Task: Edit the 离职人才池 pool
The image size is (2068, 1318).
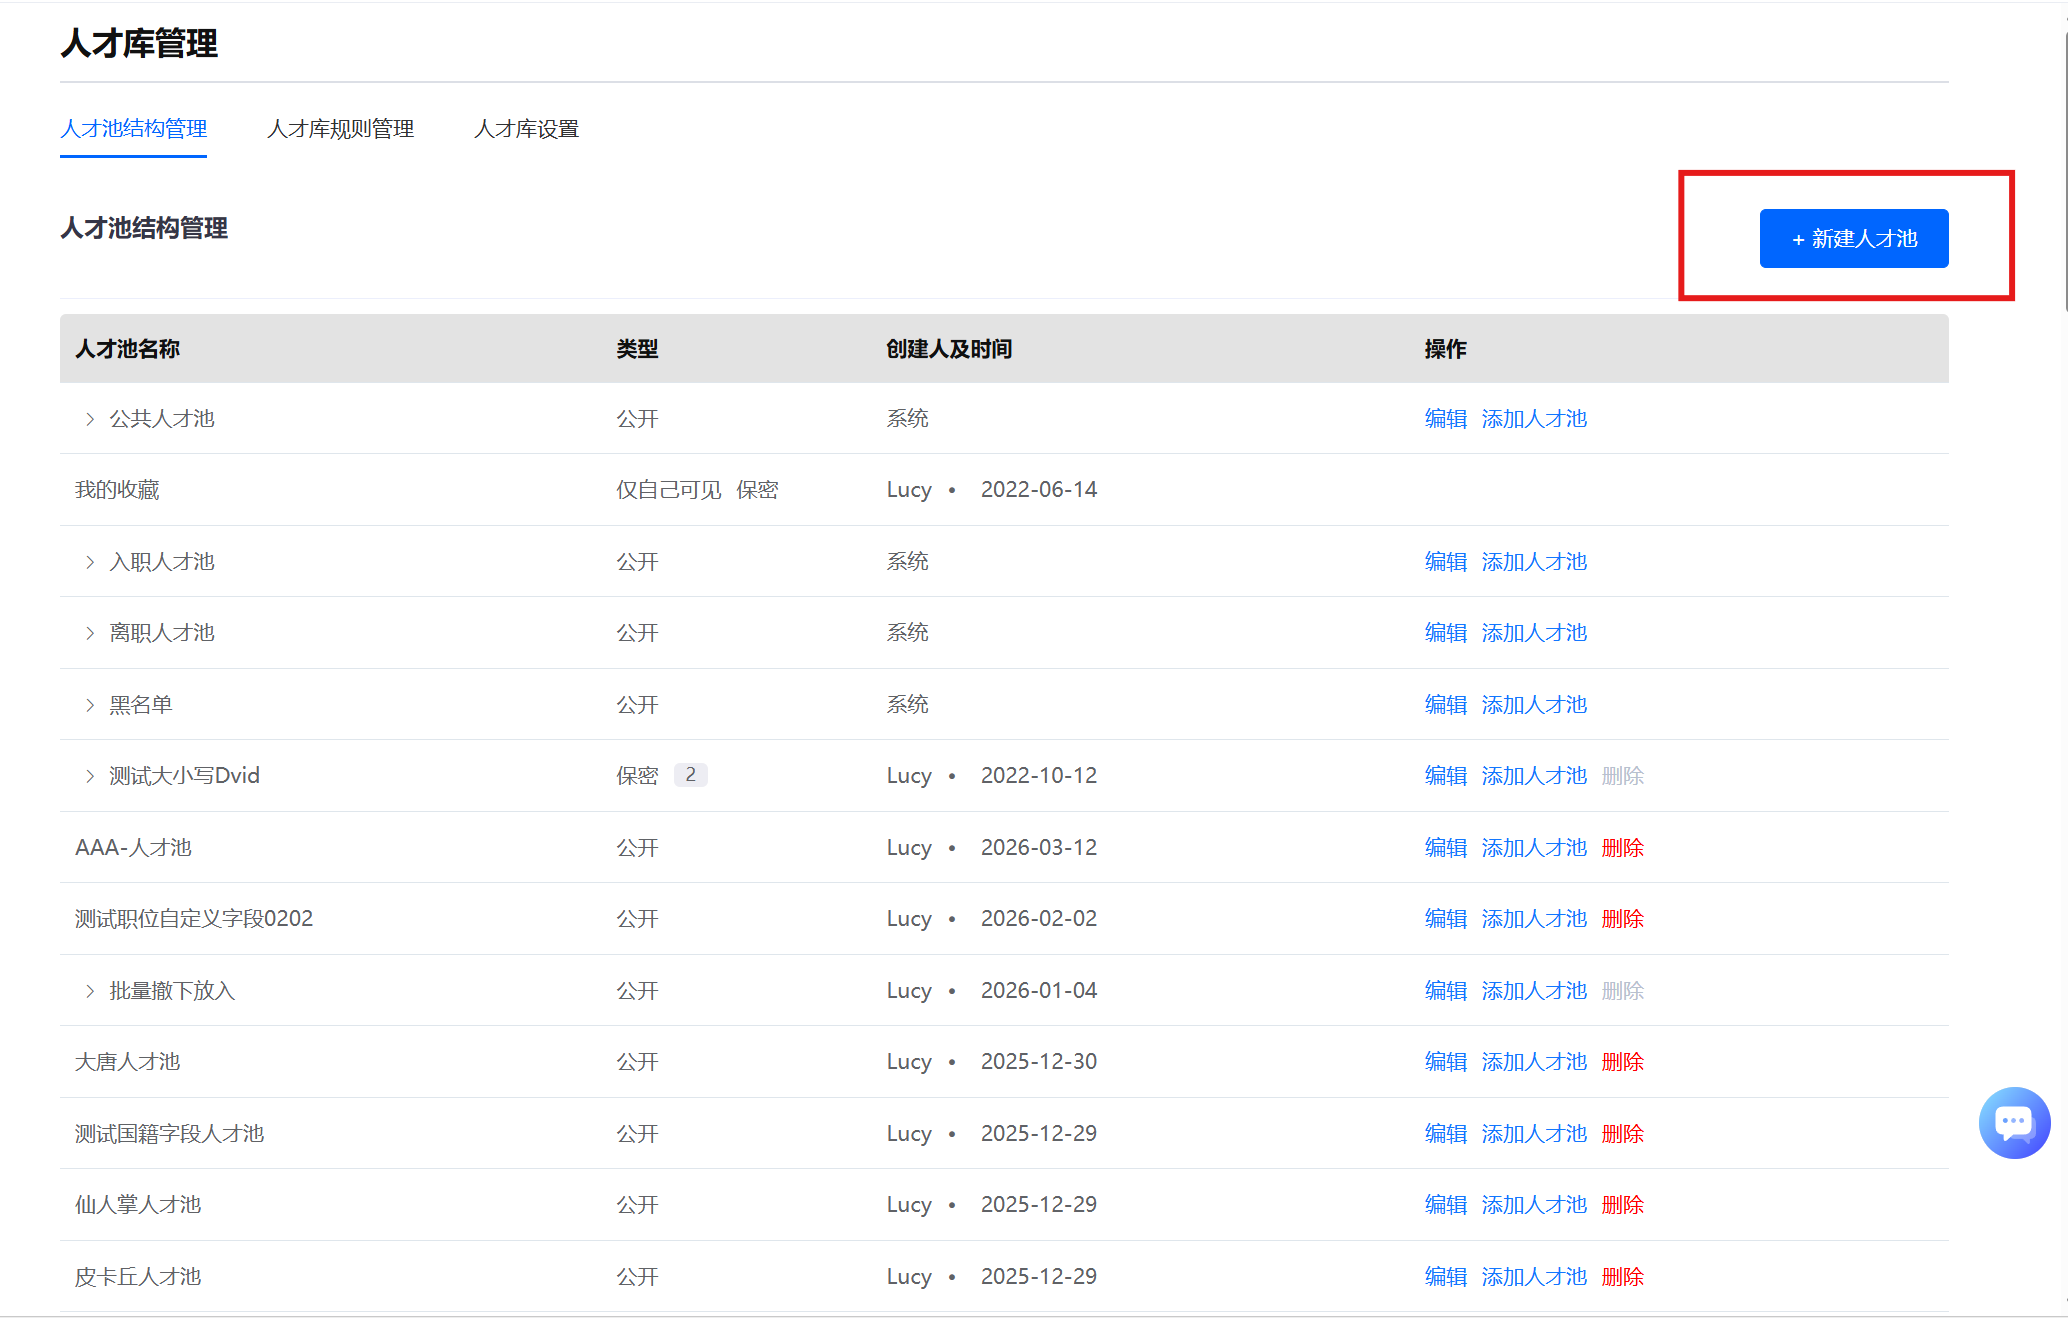Action: [1446, 633]
